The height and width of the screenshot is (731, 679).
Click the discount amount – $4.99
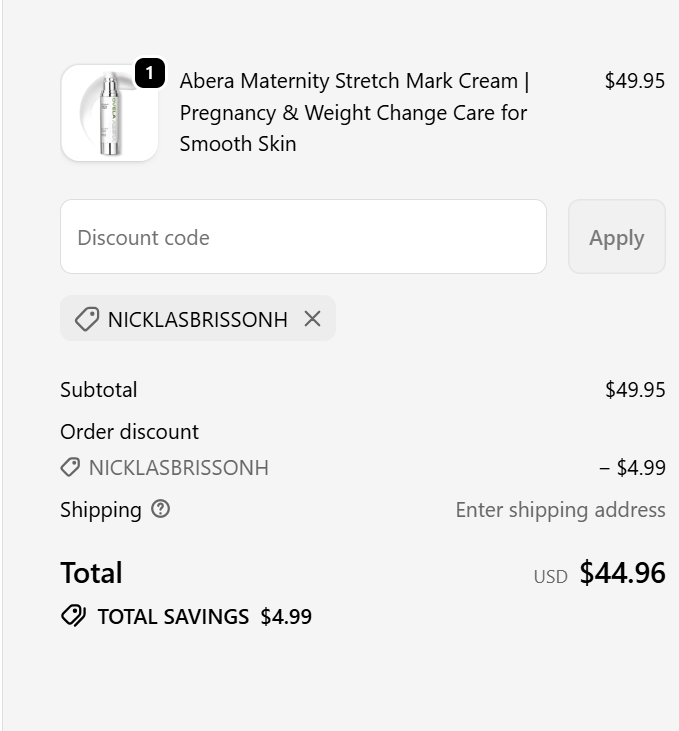coord(632,467)
